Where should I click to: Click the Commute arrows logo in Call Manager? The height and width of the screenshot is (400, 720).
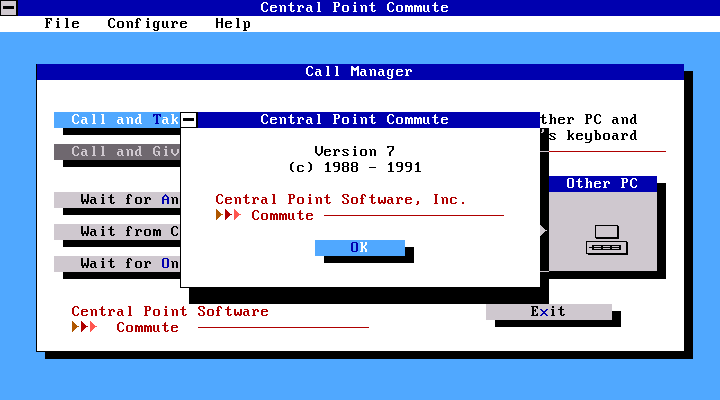tap(84, 327)
